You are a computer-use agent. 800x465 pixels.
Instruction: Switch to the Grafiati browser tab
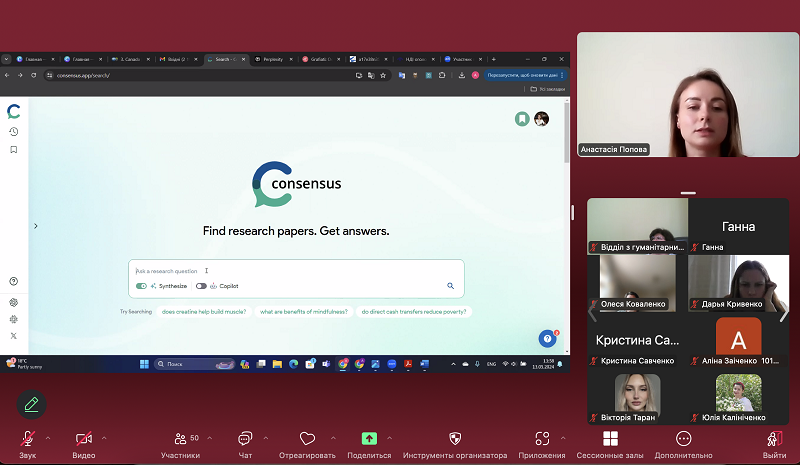(320, 59)
